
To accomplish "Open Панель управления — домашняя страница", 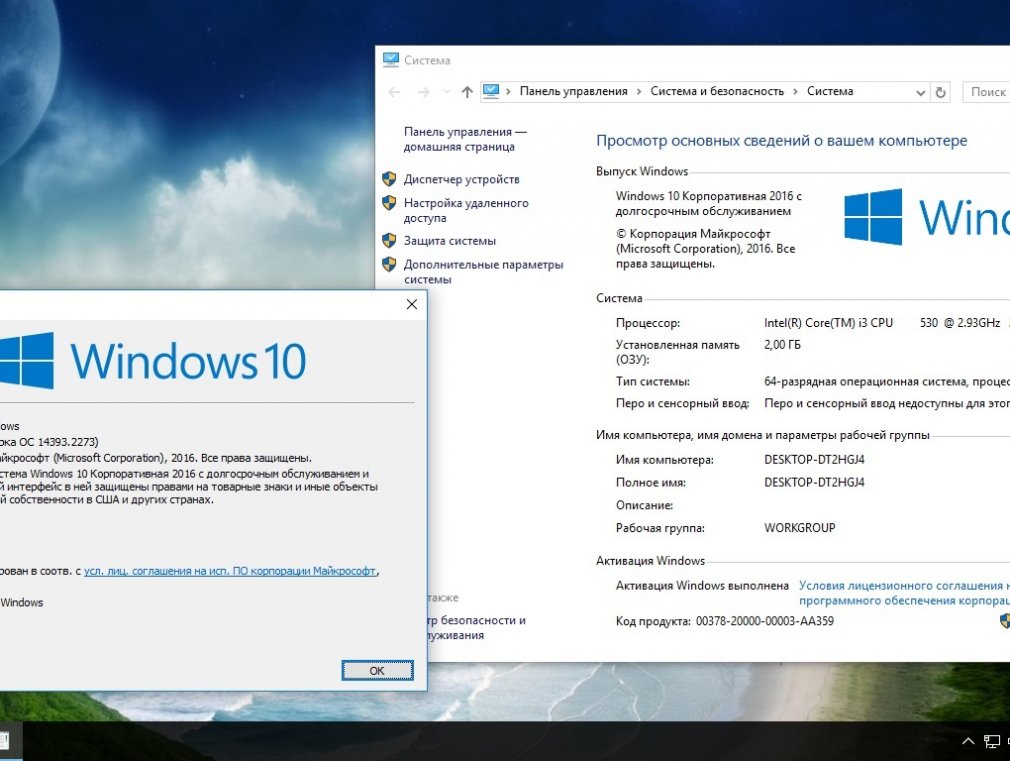I will 464,139.
